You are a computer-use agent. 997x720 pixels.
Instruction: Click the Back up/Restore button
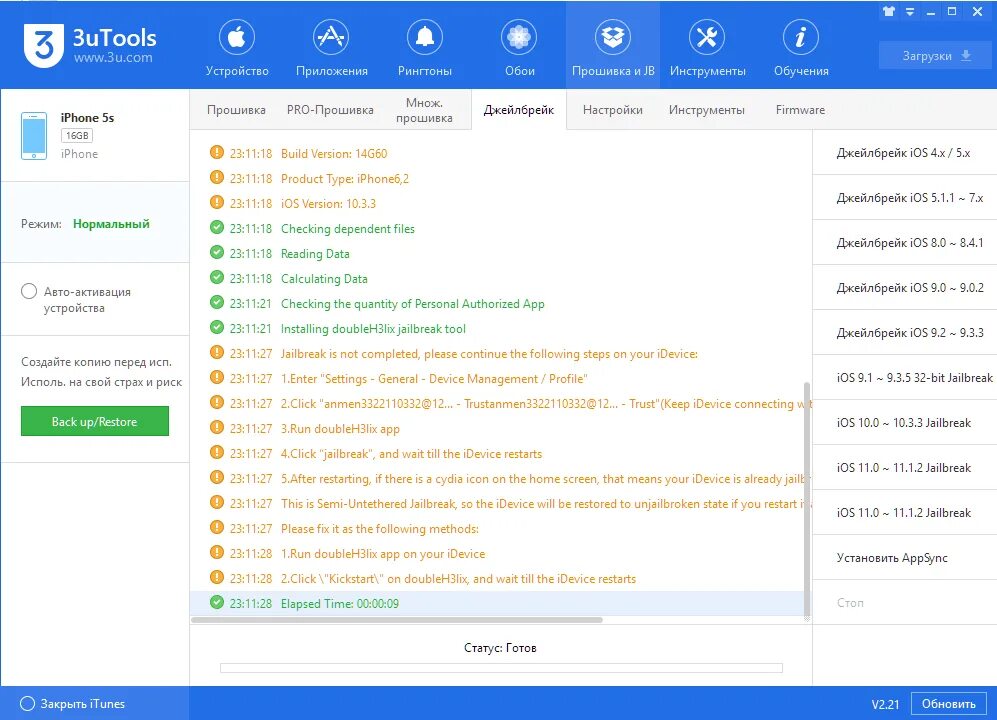pyautogui.click(x=95, y=421)
